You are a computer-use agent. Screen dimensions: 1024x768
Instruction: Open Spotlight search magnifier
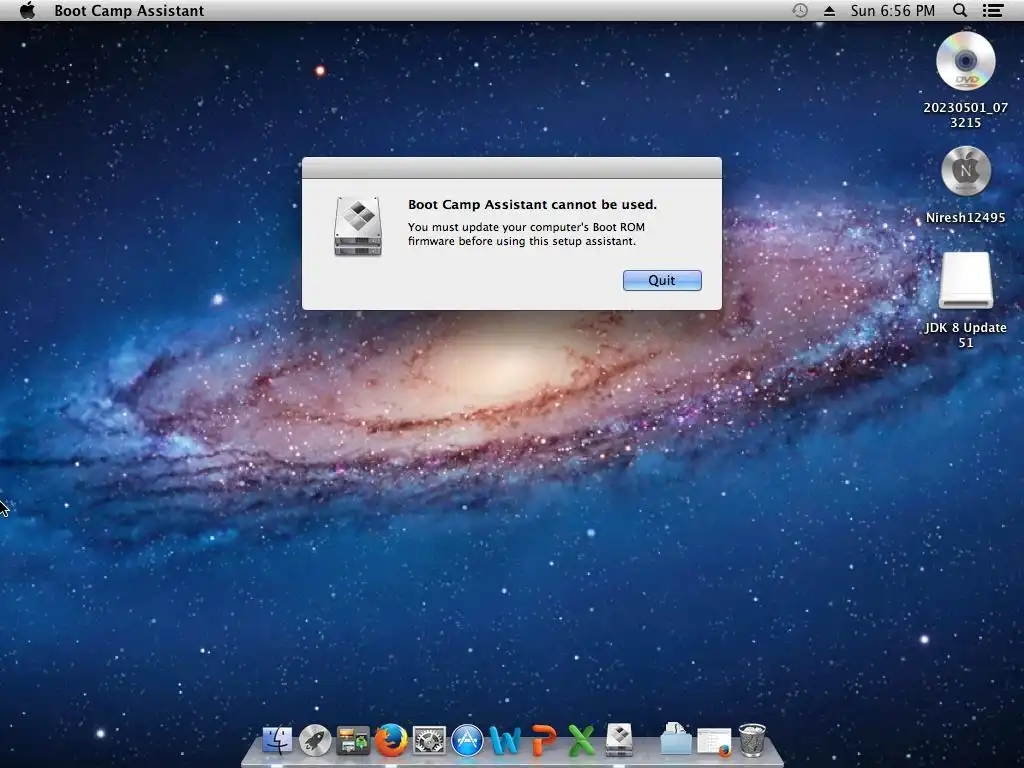coord(959,10)
